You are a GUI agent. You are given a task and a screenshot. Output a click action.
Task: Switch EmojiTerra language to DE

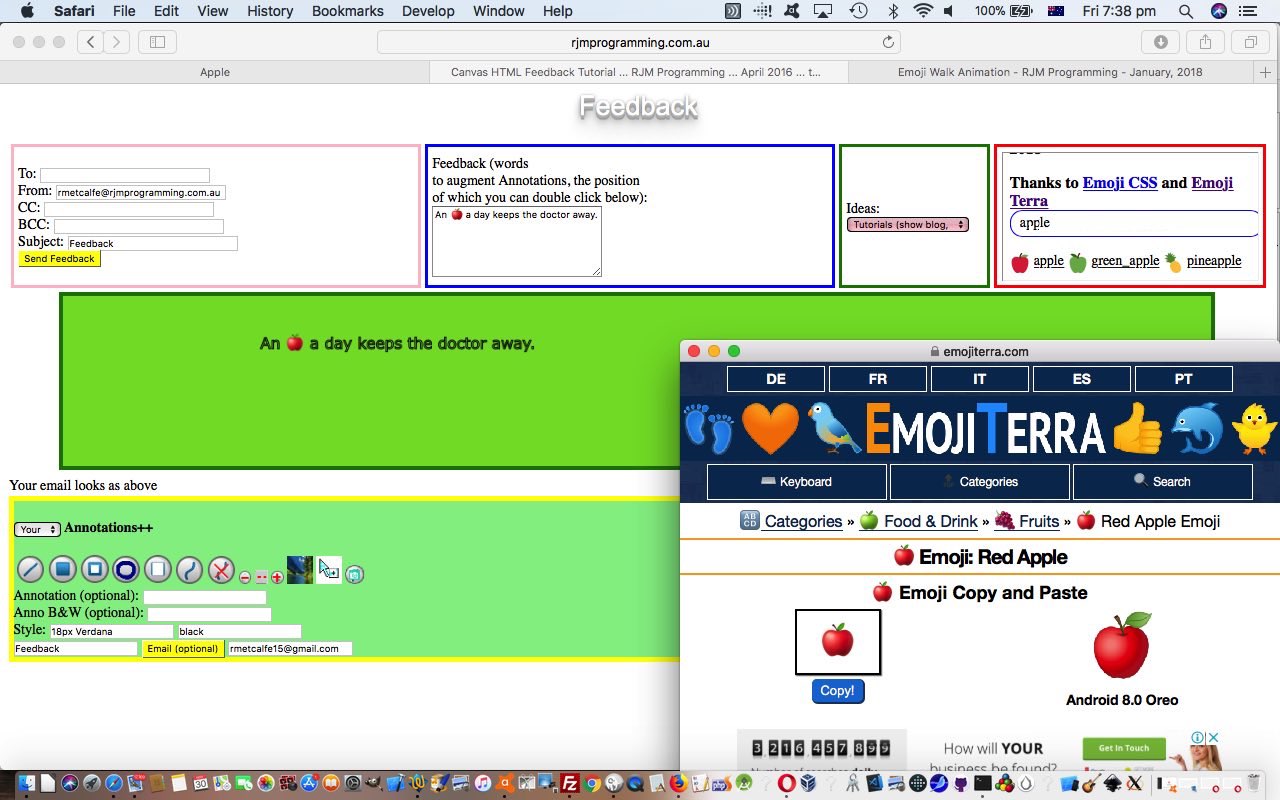[x=776, y=379]
